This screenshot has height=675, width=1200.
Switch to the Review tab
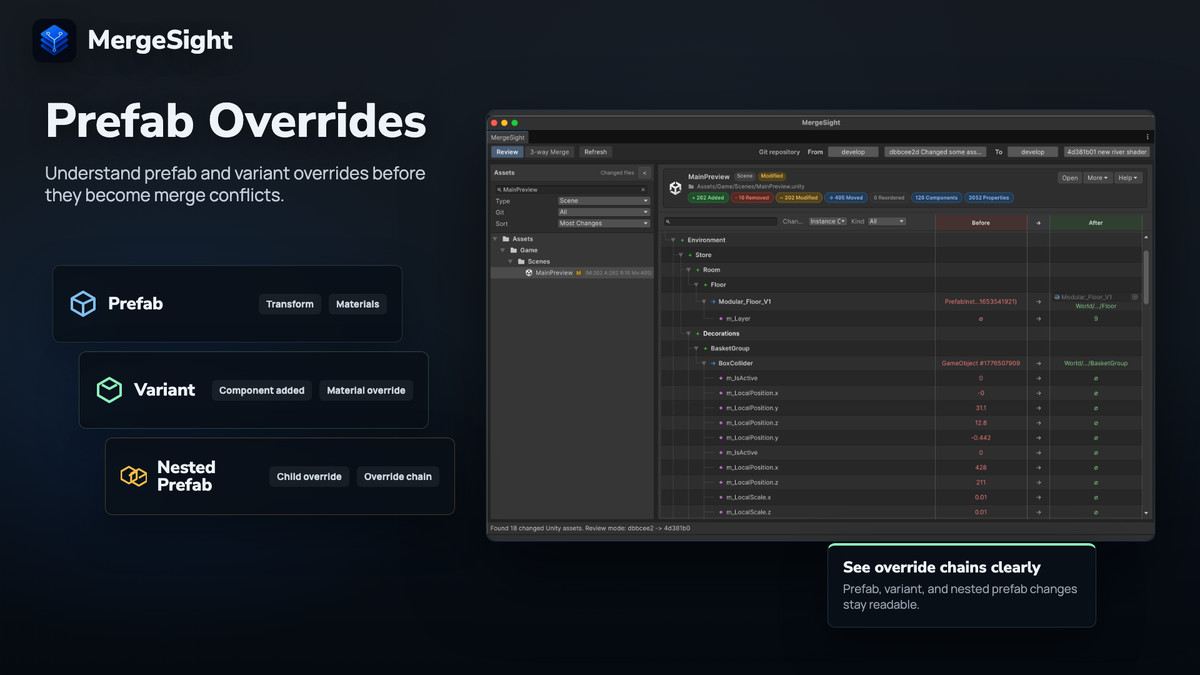[x=507, y=152]
